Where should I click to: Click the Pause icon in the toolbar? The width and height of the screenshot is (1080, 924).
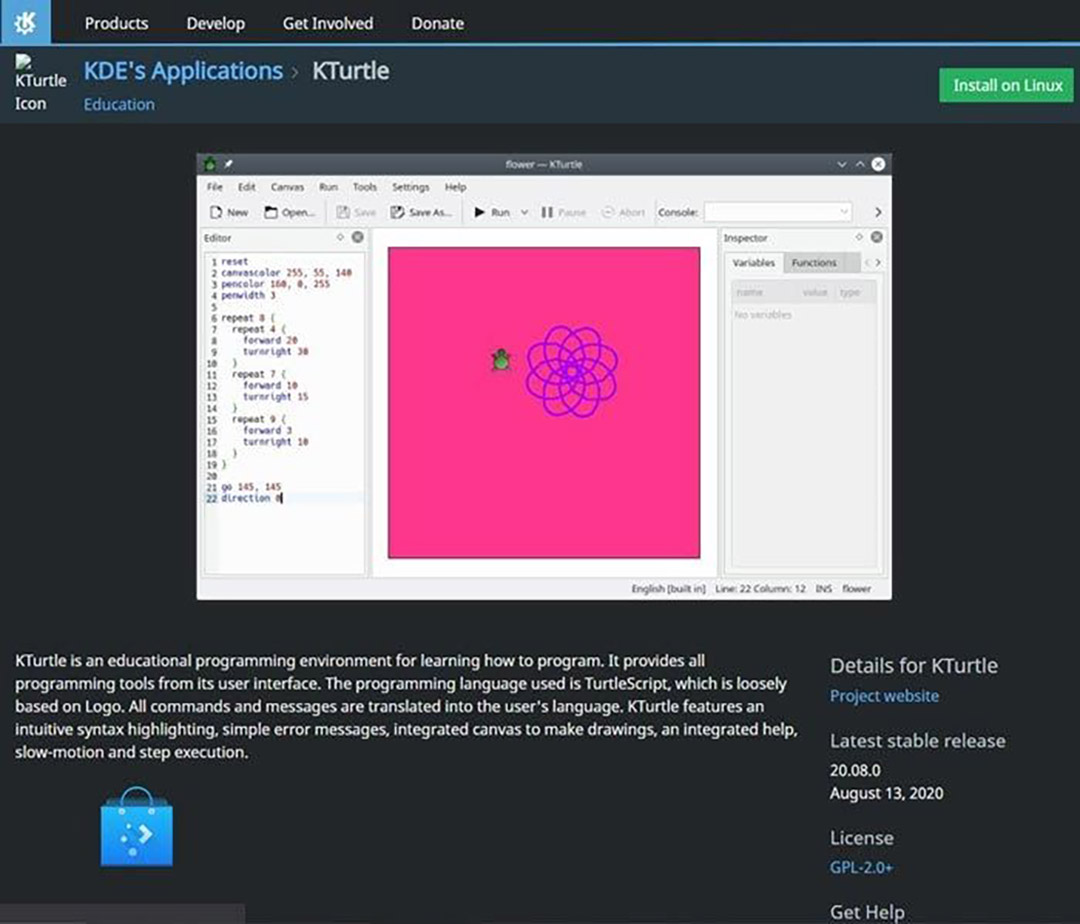point(547,212)
